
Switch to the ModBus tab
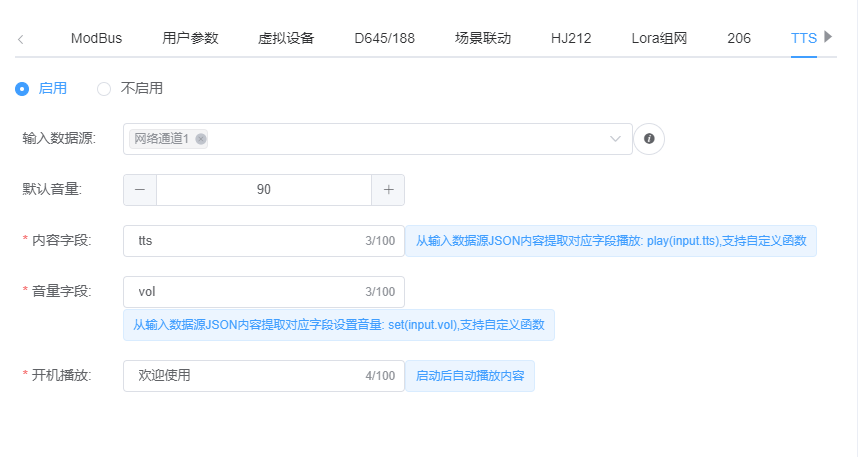coord(96,38)
